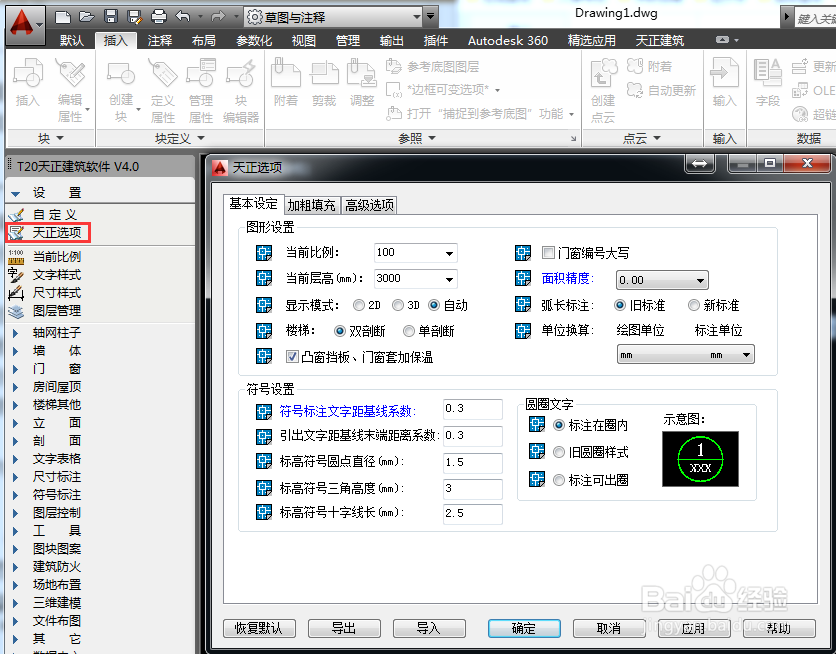Screen dimensions: 836x654
Task: Select 当前比例 in the sidebar
Action: (x=47, y=256)
